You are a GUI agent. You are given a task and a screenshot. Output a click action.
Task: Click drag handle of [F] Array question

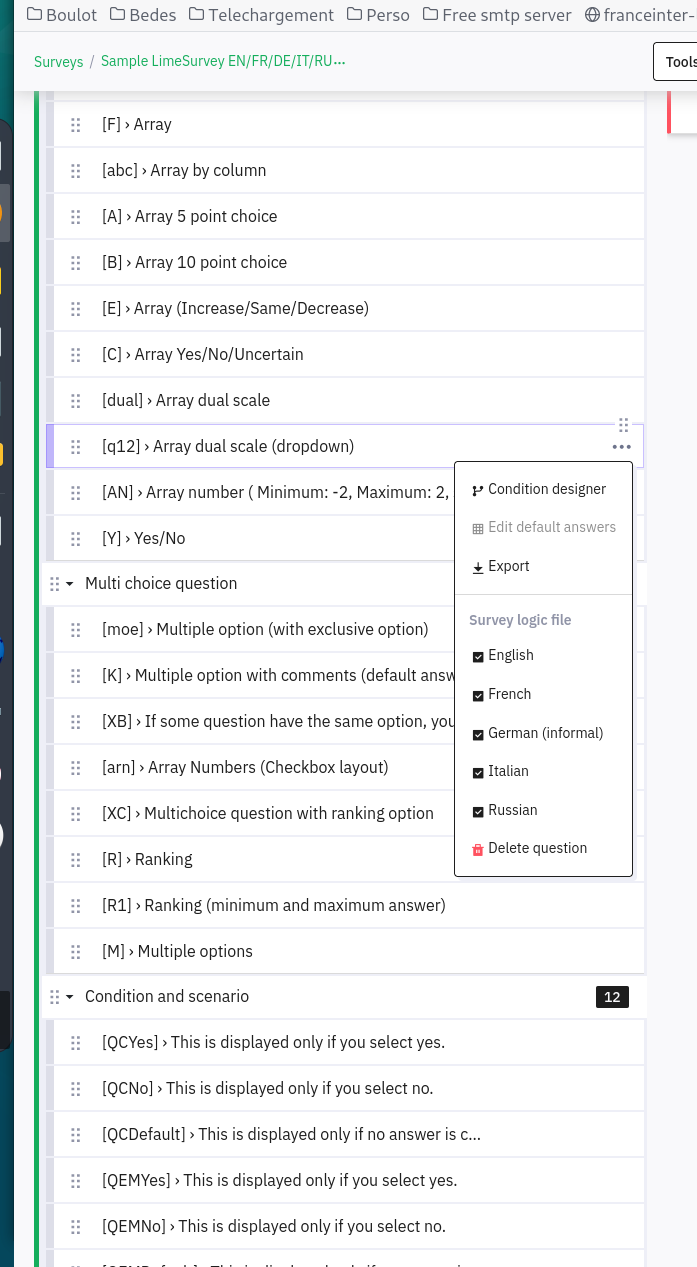tap(76, 125)
